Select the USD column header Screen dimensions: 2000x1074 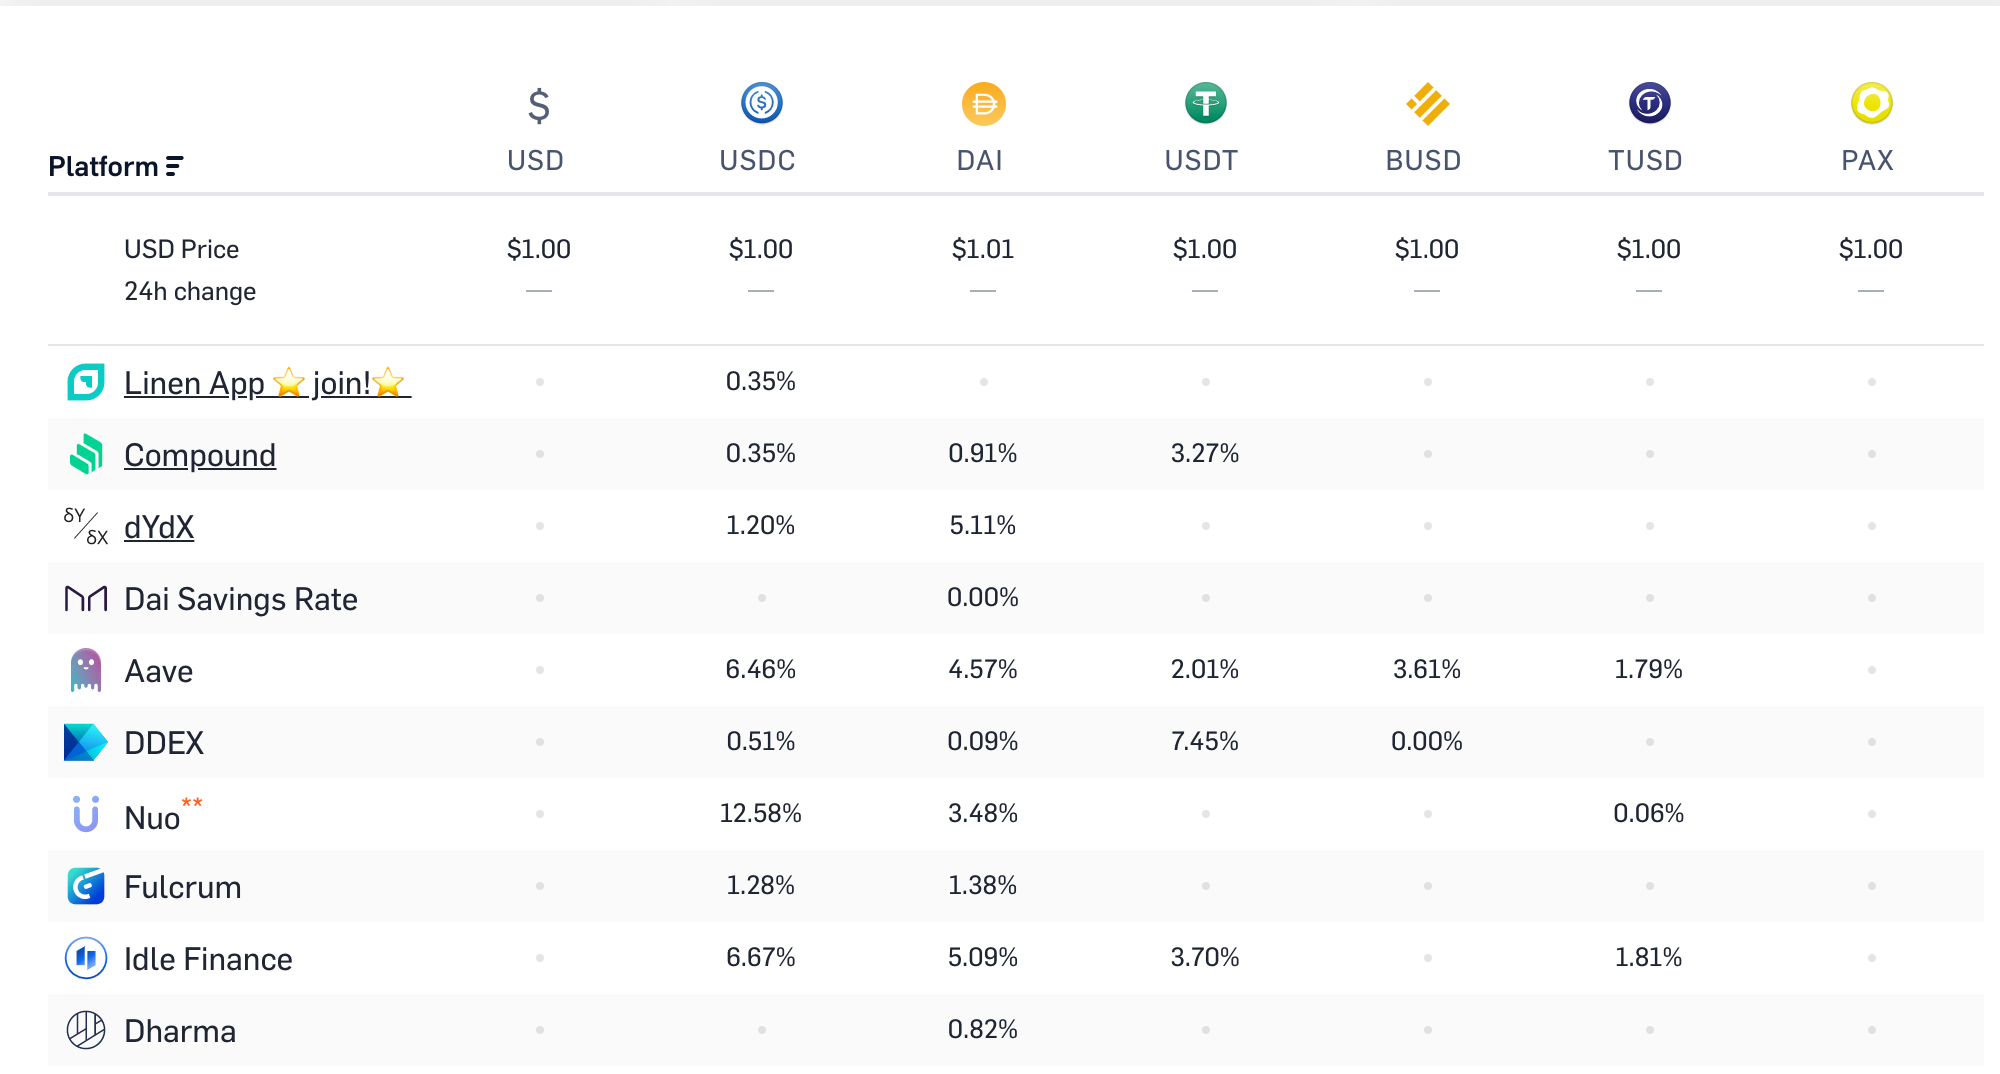536,160
